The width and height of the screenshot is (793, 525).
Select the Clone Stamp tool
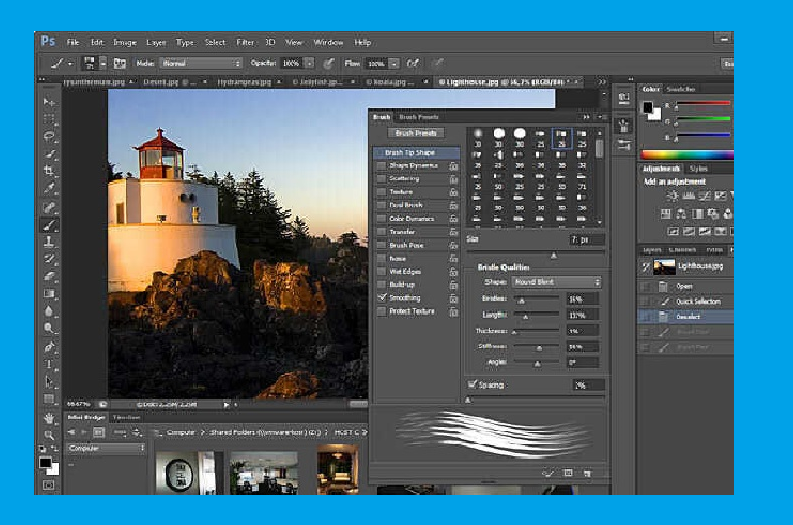[x=49, y=242]
